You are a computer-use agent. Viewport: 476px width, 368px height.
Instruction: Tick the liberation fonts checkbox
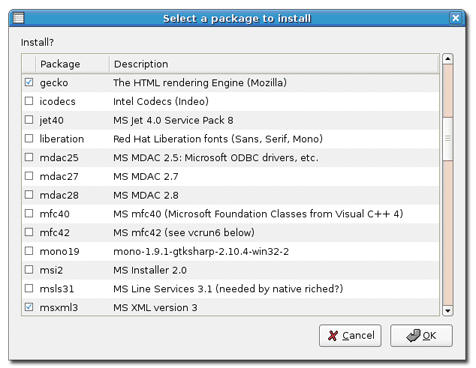pyautogui.click(x=29, y=138)
